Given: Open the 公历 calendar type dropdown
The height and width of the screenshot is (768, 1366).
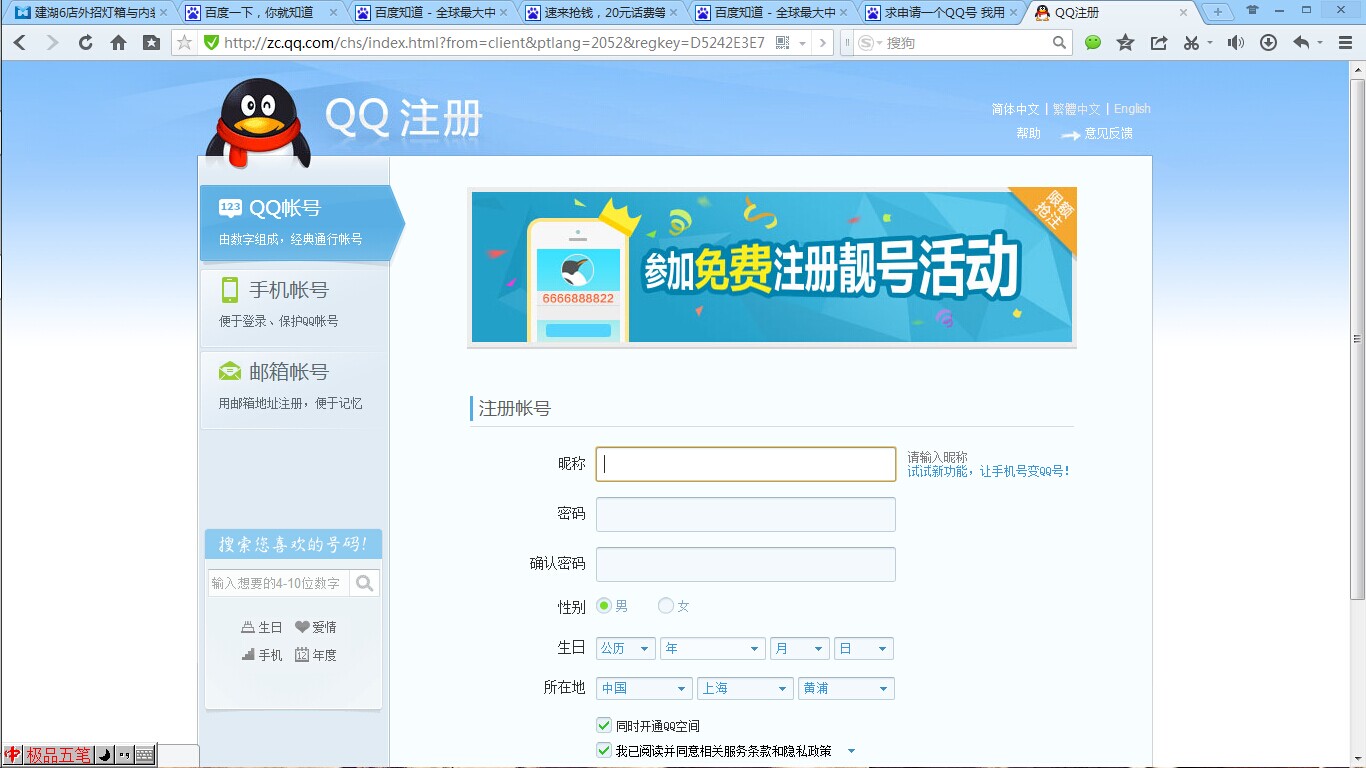Looking at the screenshot, I should click(624, 648).
